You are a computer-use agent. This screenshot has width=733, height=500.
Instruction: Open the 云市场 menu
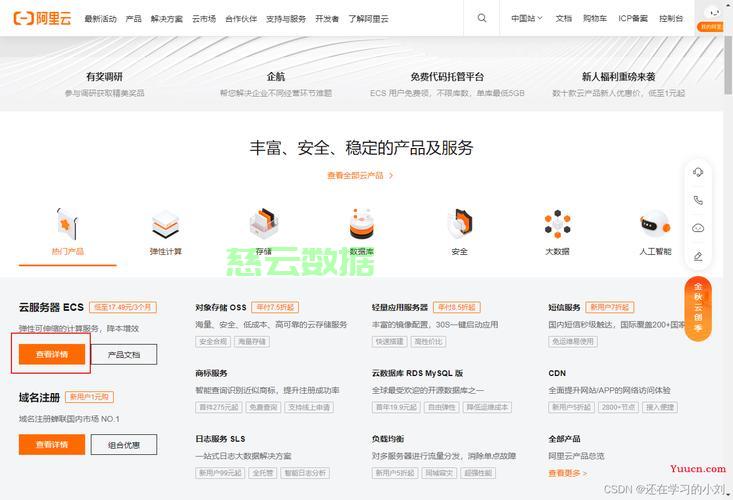pos(204,19)
